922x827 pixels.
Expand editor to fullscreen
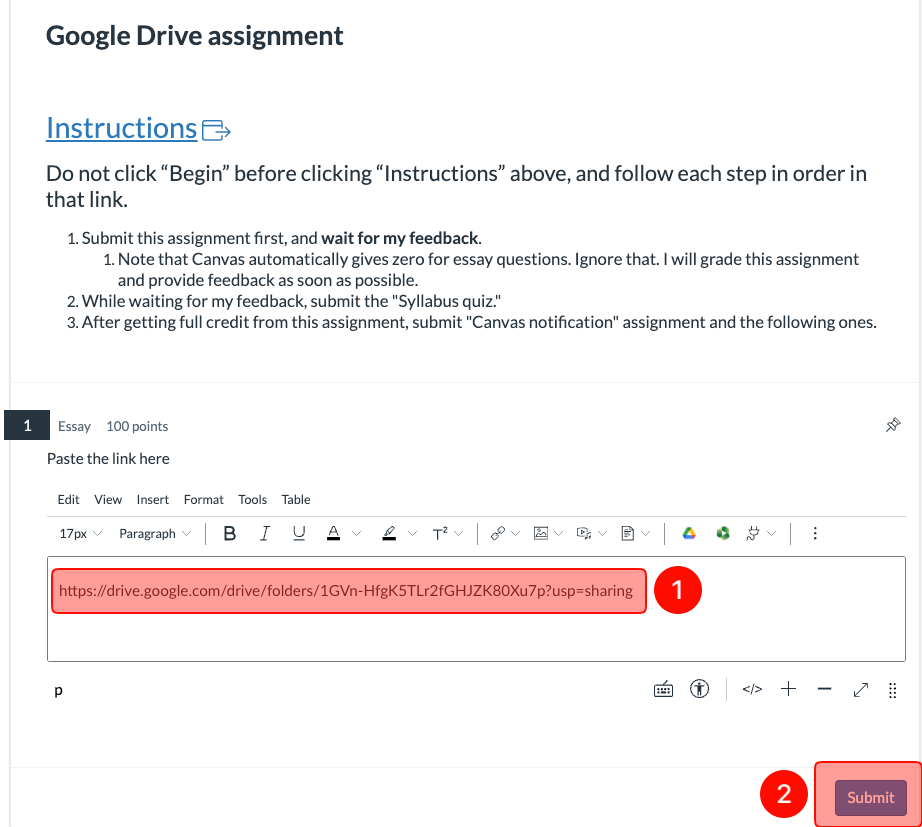(x=859, y=689)
